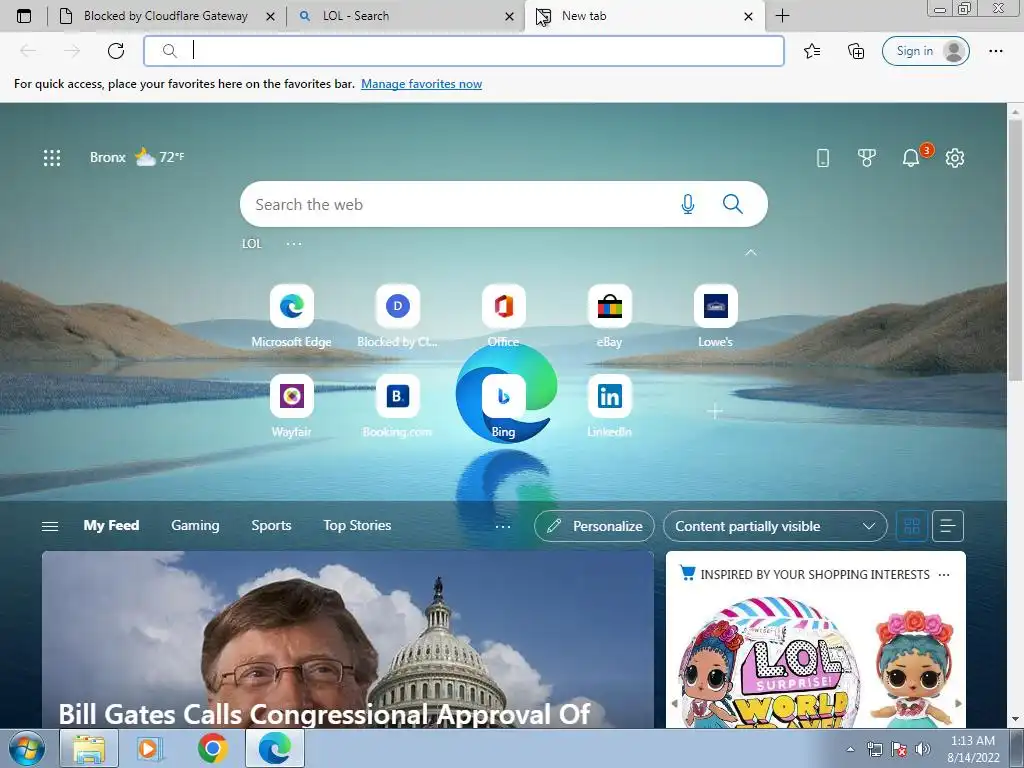Click the address bar input
The image size is (1024, 768).
tap(464, 51)
